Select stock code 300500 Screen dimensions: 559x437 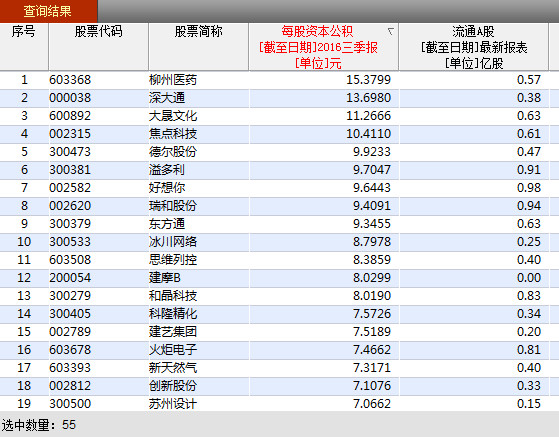tap(70, 404)
